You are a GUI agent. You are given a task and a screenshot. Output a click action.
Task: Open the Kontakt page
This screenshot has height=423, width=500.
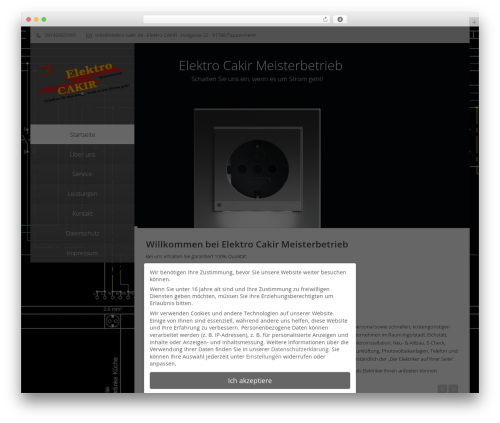[x=82, y=213]
